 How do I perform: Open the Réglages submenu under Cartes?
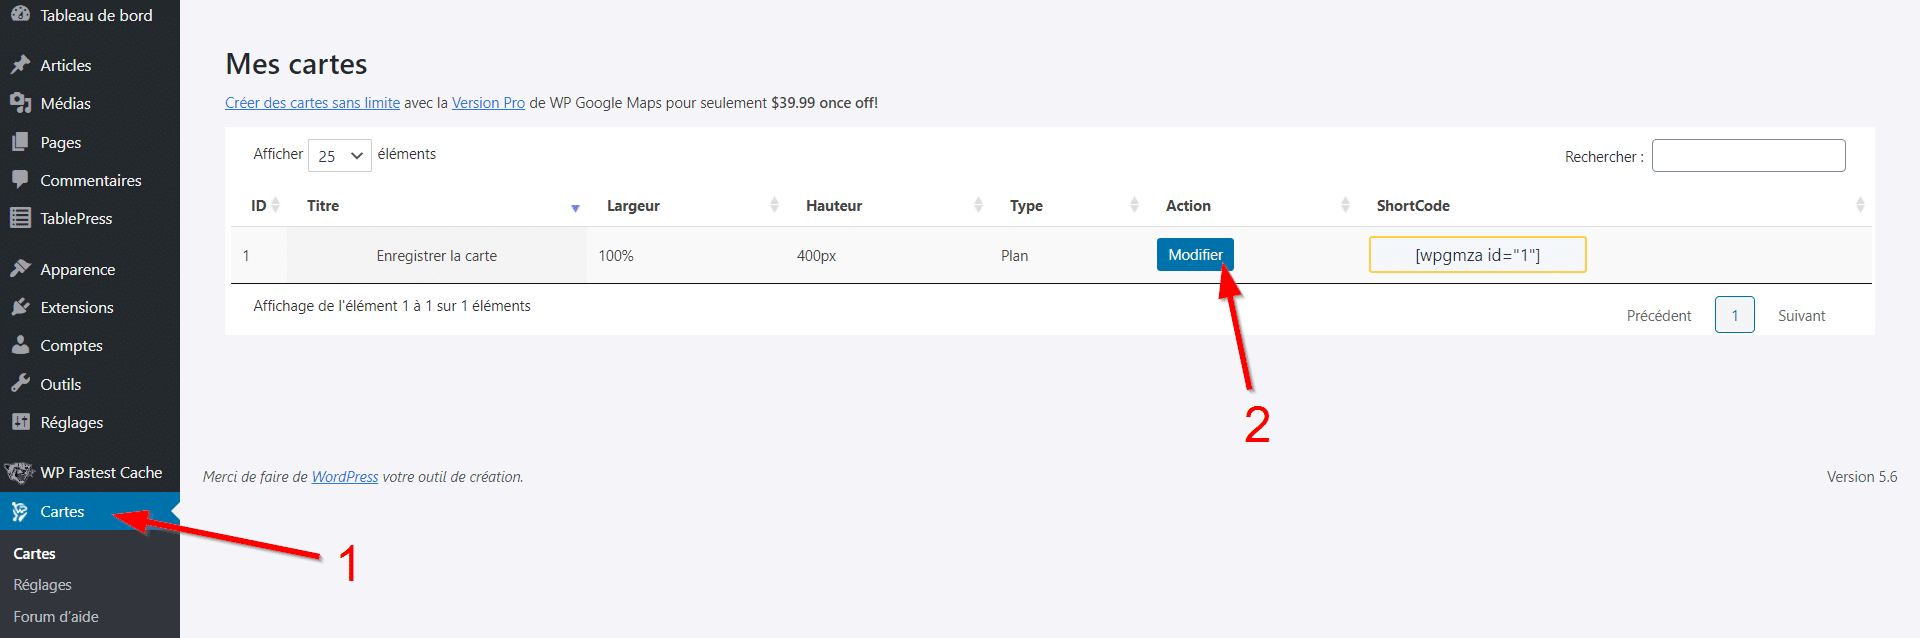[43, 585]
